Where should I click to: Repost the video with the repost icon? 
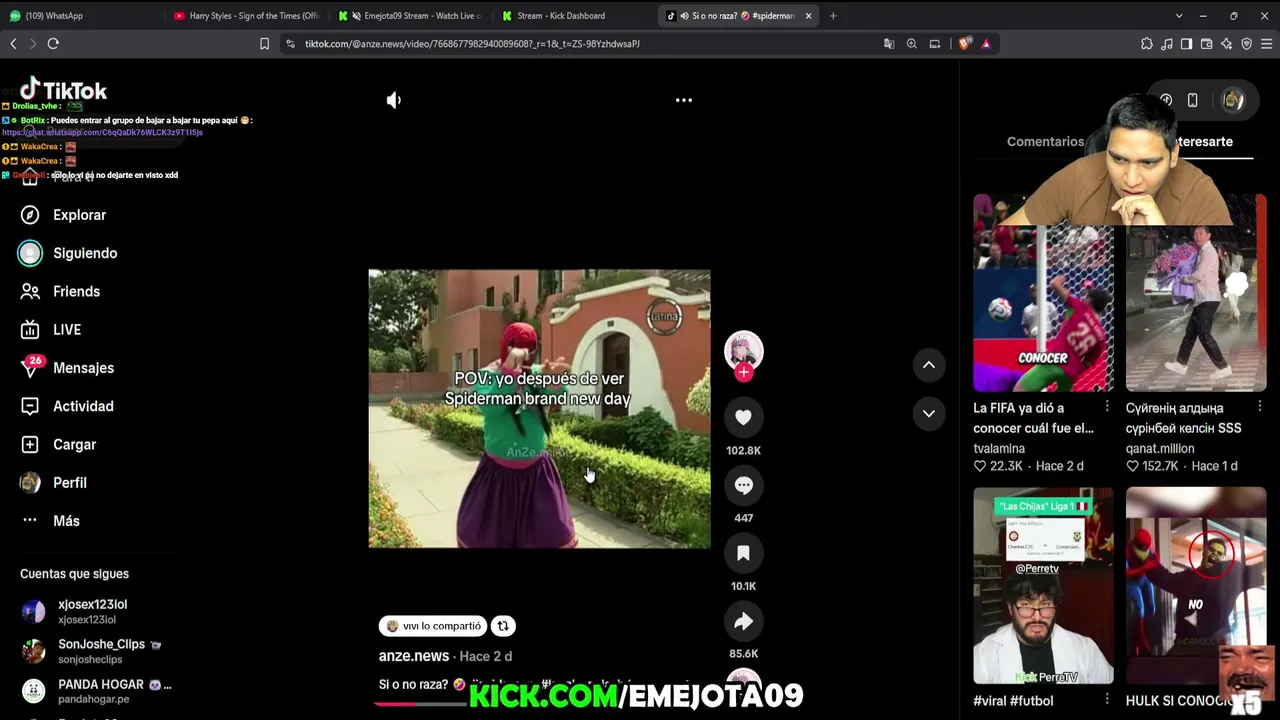[x=503, y=626]
